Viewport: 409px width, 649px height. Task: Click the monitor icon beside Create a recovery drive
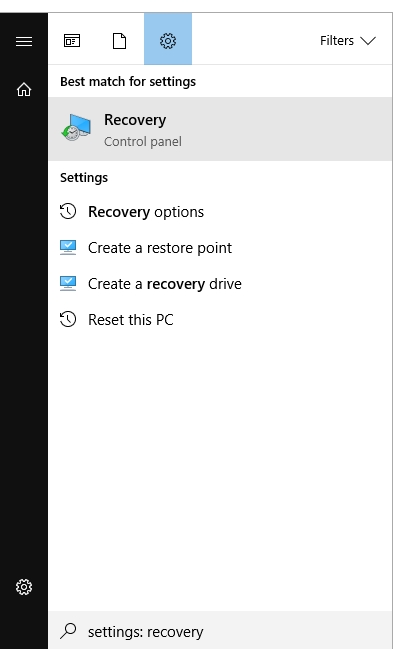(x=68, y=284)
